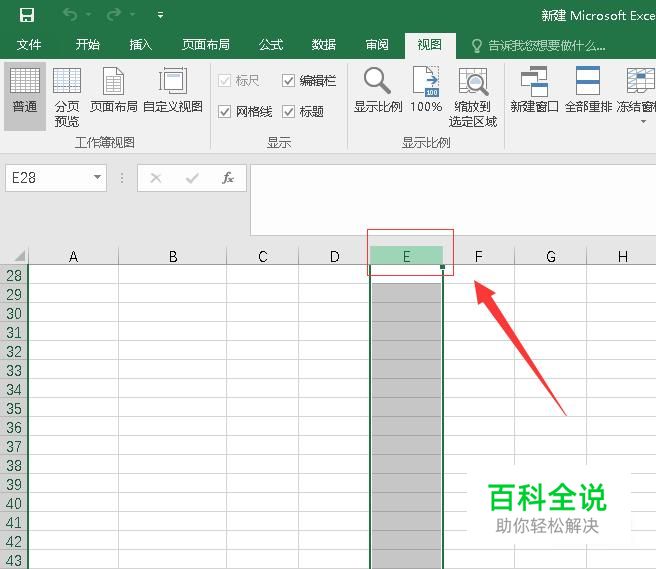
Task: Switch to the 公式 ribbon tab
Action: pos(271,45)
